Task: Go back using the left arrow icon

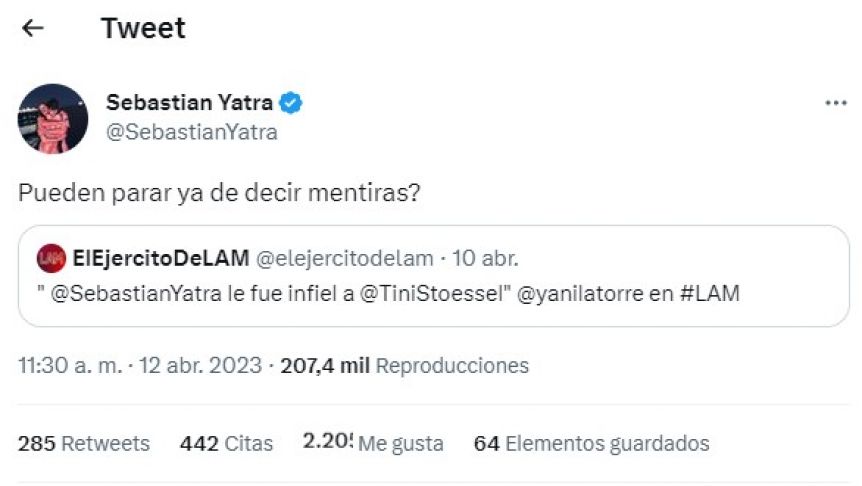Action: pos(32,27)
